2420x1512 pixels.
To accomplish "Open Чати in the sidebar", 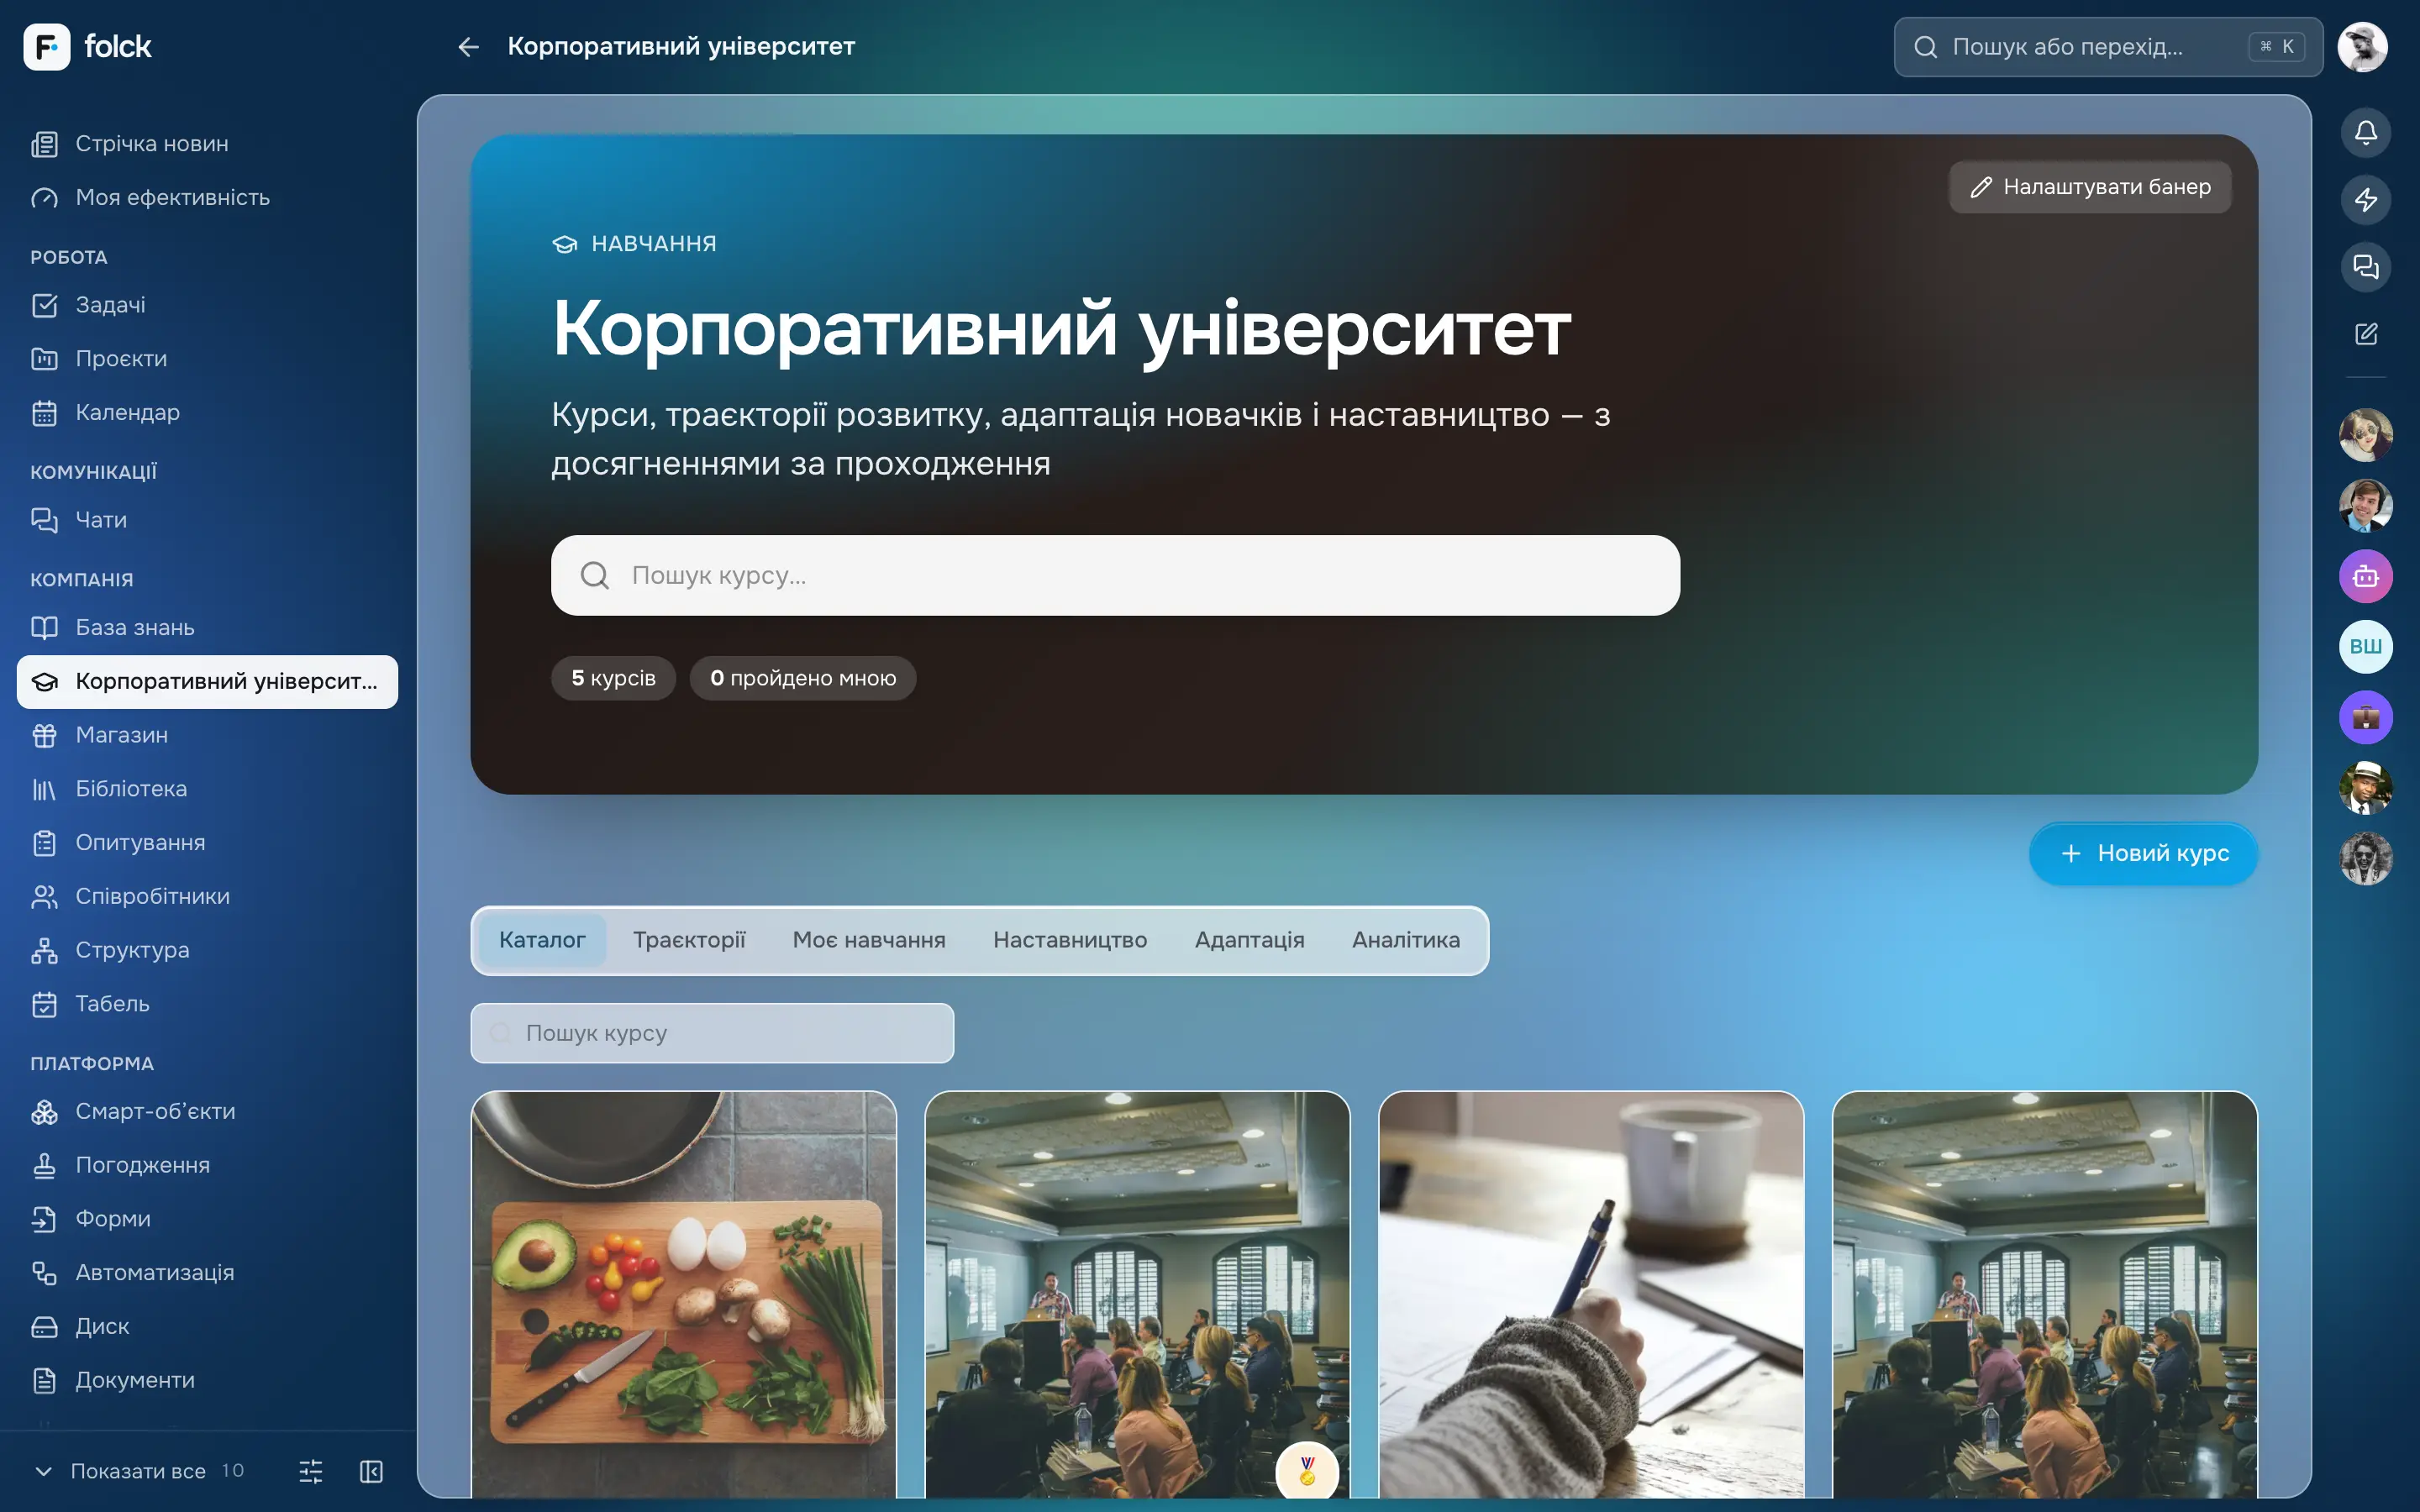I will pyautogui.click(x=207, y=520).
